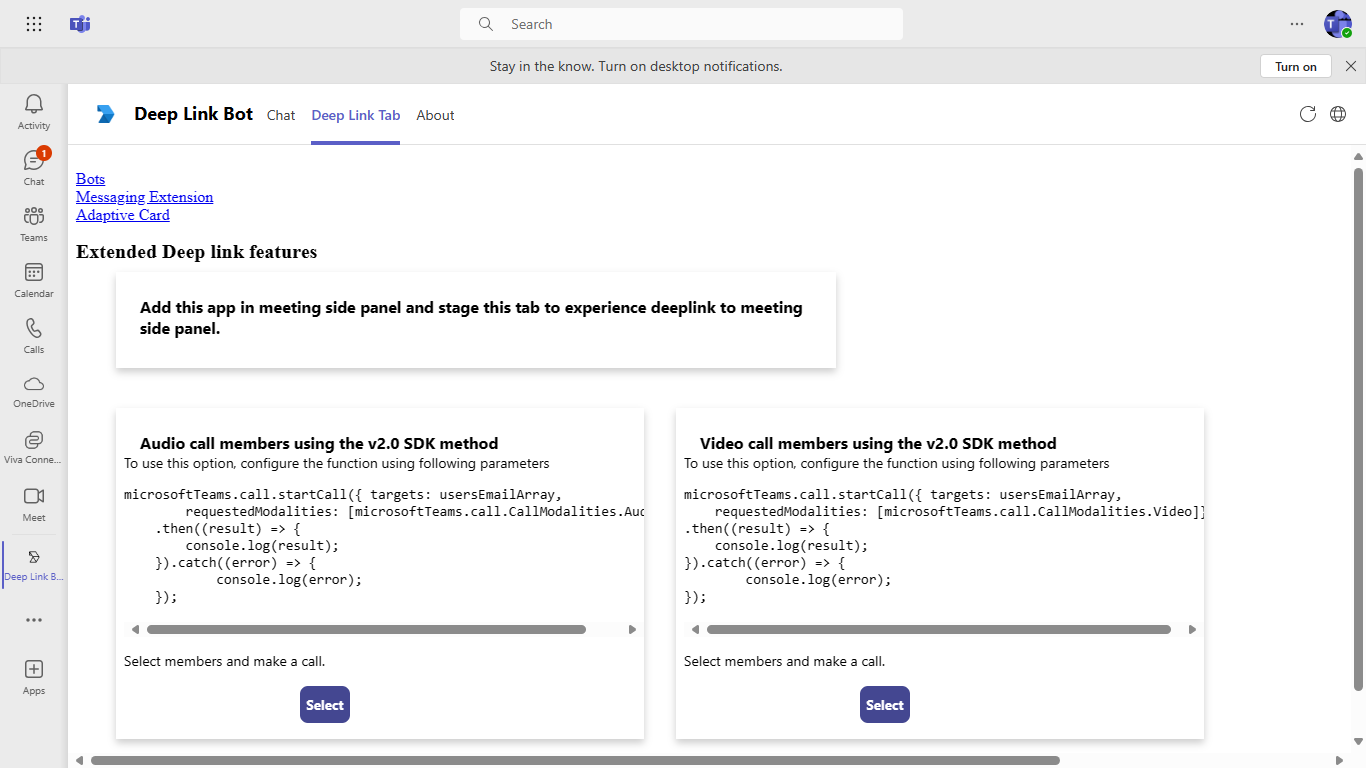Screen dimensions: 1366x768
Task: Open Settings and more ellipsis menu
Action: [x=1297, y=24]
